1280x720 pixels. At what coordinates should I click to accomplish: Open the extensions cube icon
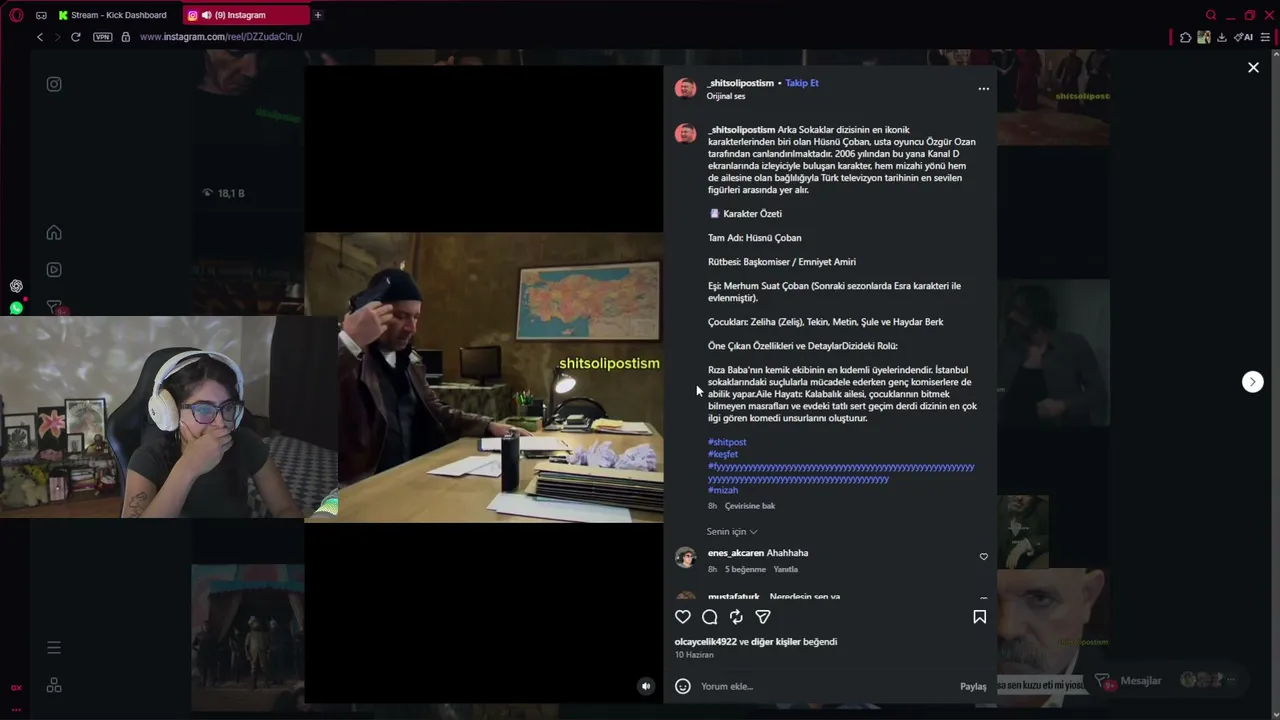1186,37
